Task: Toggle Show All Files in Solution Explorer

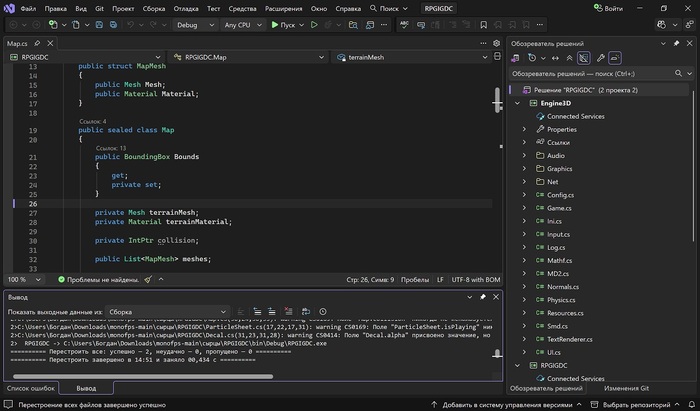Action: click(583, 58)
